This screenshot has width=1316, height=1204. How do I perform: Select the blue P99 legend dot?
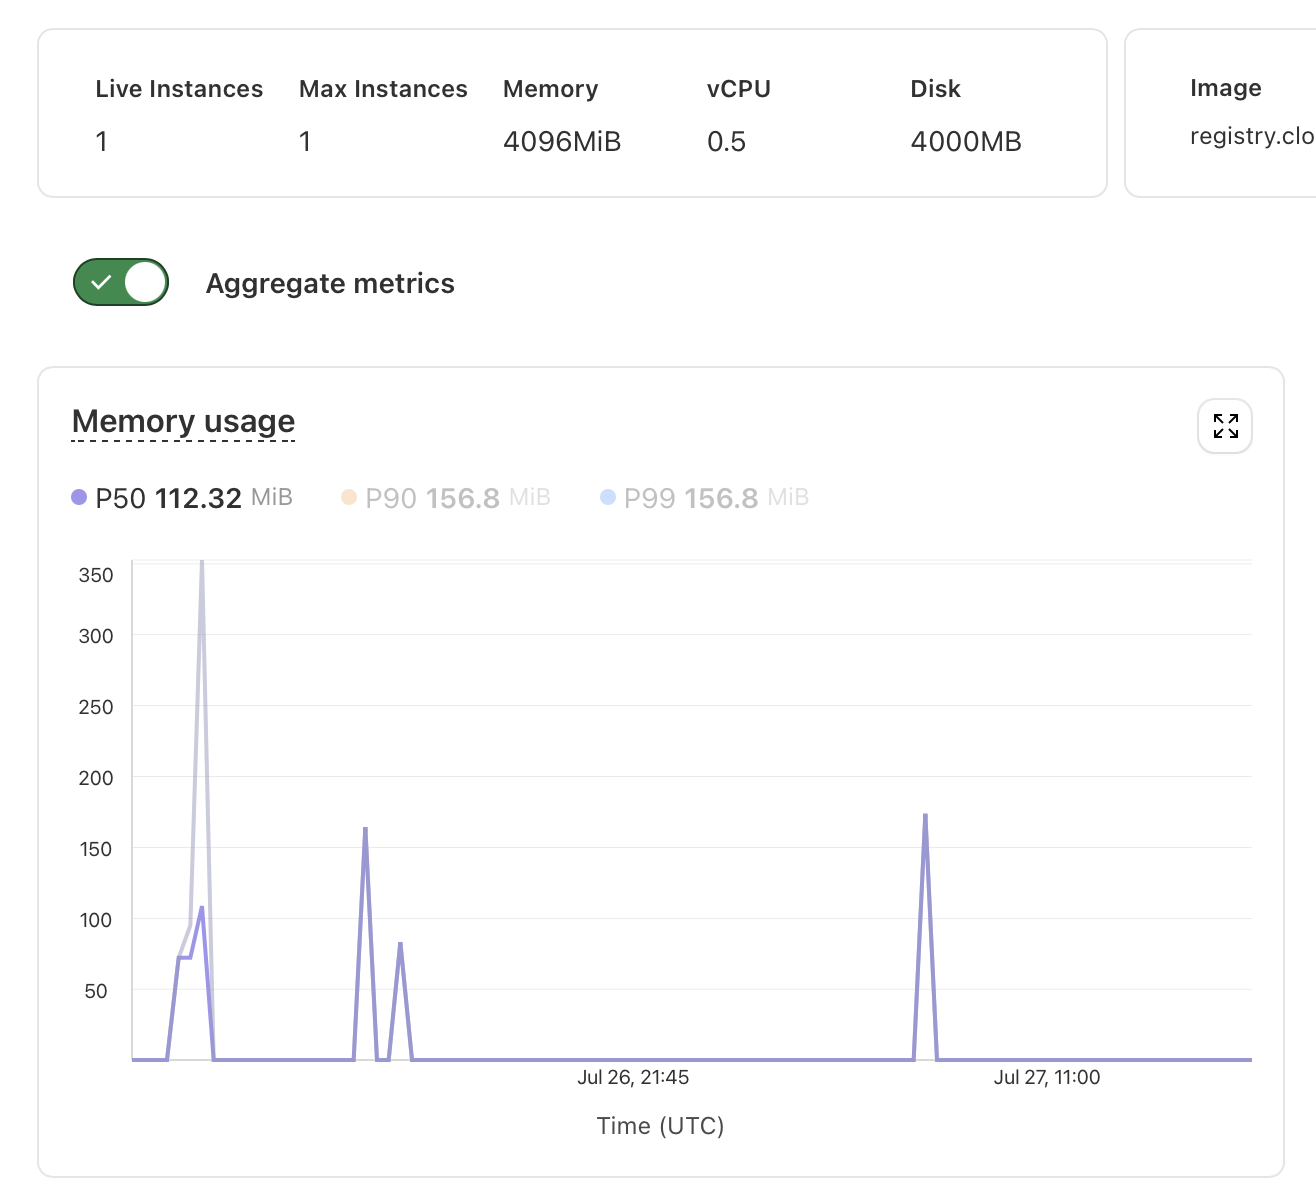pos(607,496)
